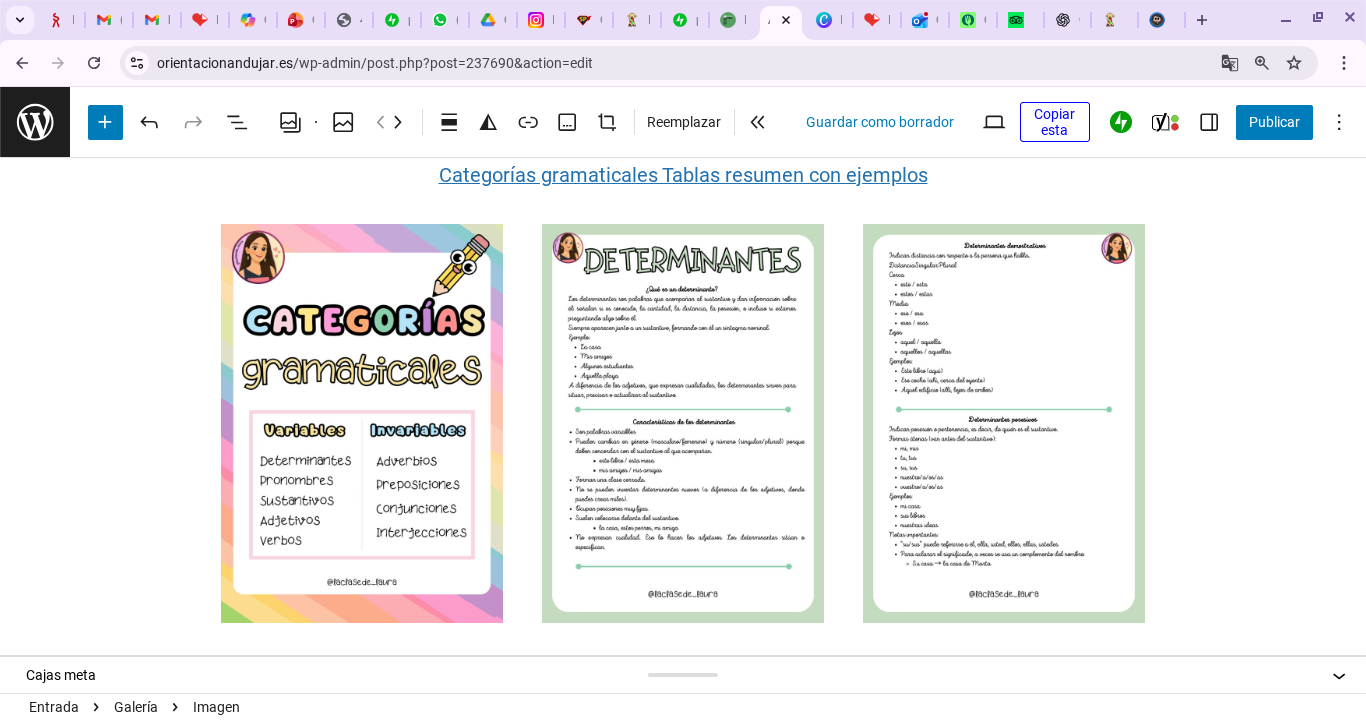Image resolution: width=1366 pixels, height=720 pixels.
Task: Select the parent Gallery block icon
Action: [x=290, y=122]
